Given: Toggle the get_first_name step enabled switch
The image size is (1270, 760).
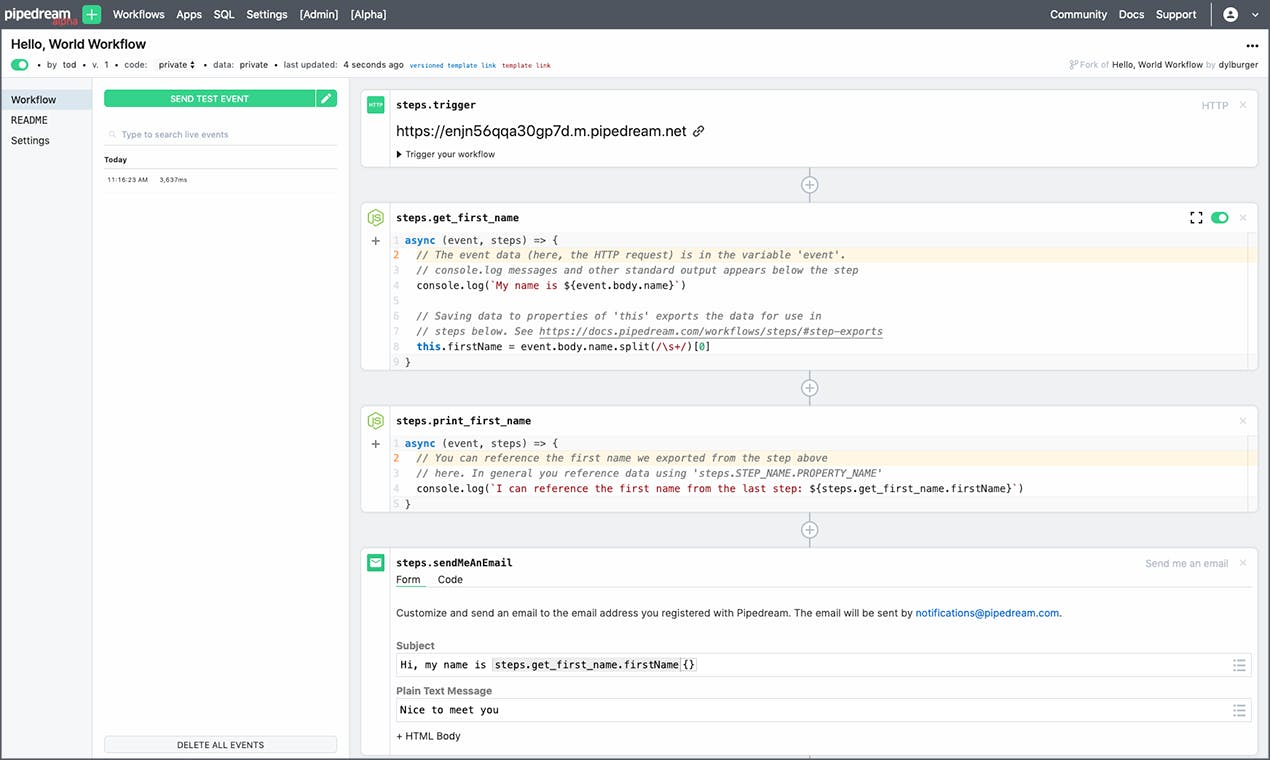Looking at the screenshot, I should (1219, 217).
